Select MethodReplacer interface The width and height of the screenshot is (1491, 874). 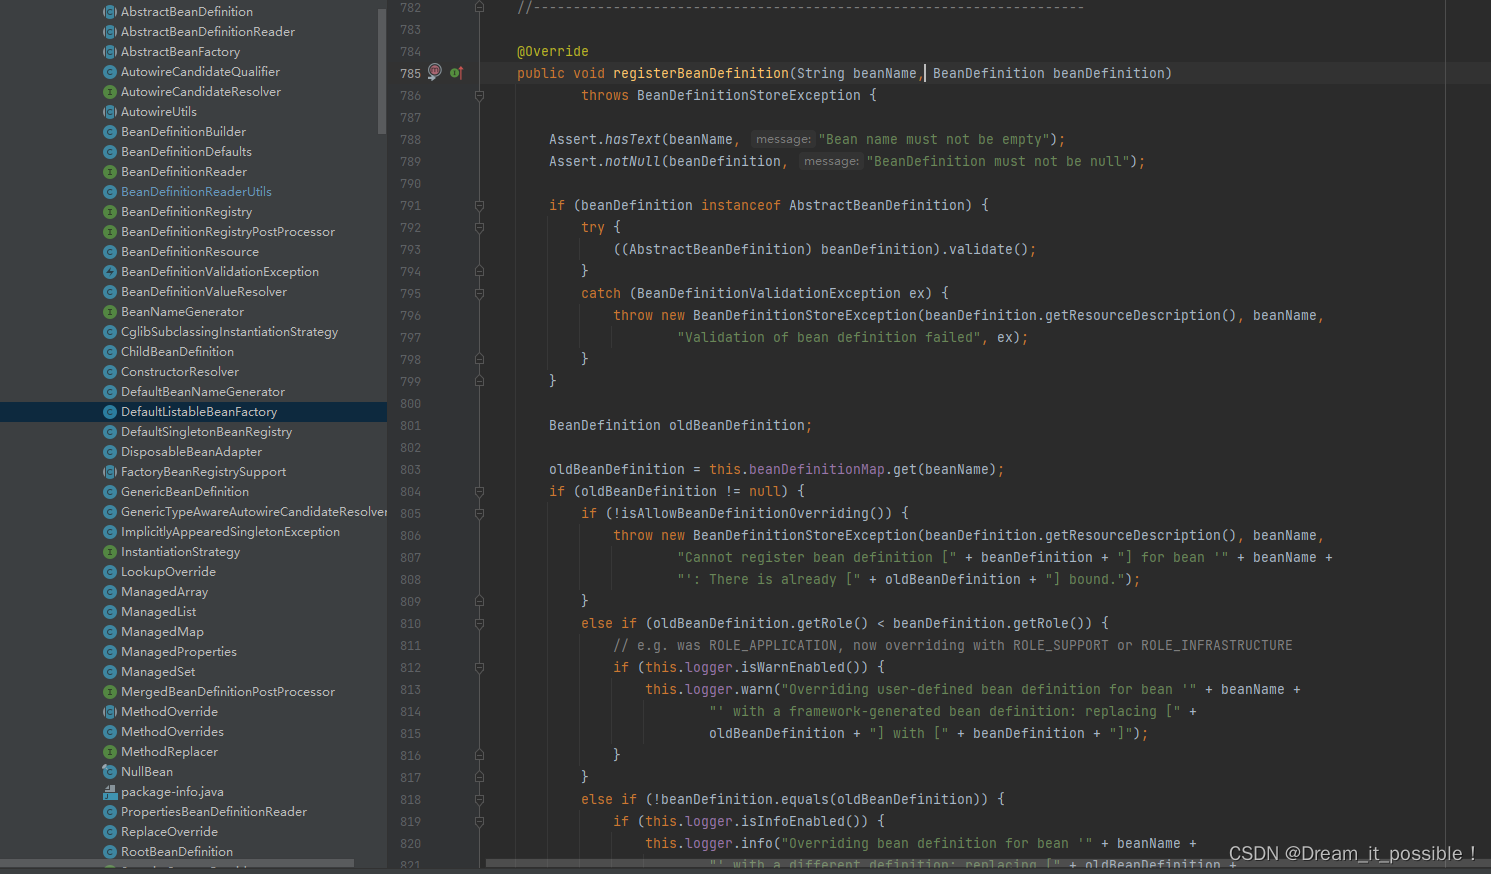(169, 752)
